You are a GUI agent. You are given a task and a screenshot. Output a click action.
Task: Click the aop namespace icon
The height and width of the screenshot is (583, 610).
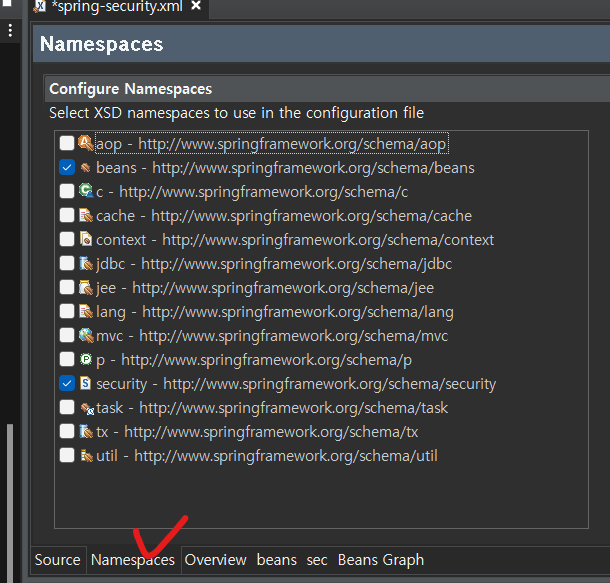point(86,143)
